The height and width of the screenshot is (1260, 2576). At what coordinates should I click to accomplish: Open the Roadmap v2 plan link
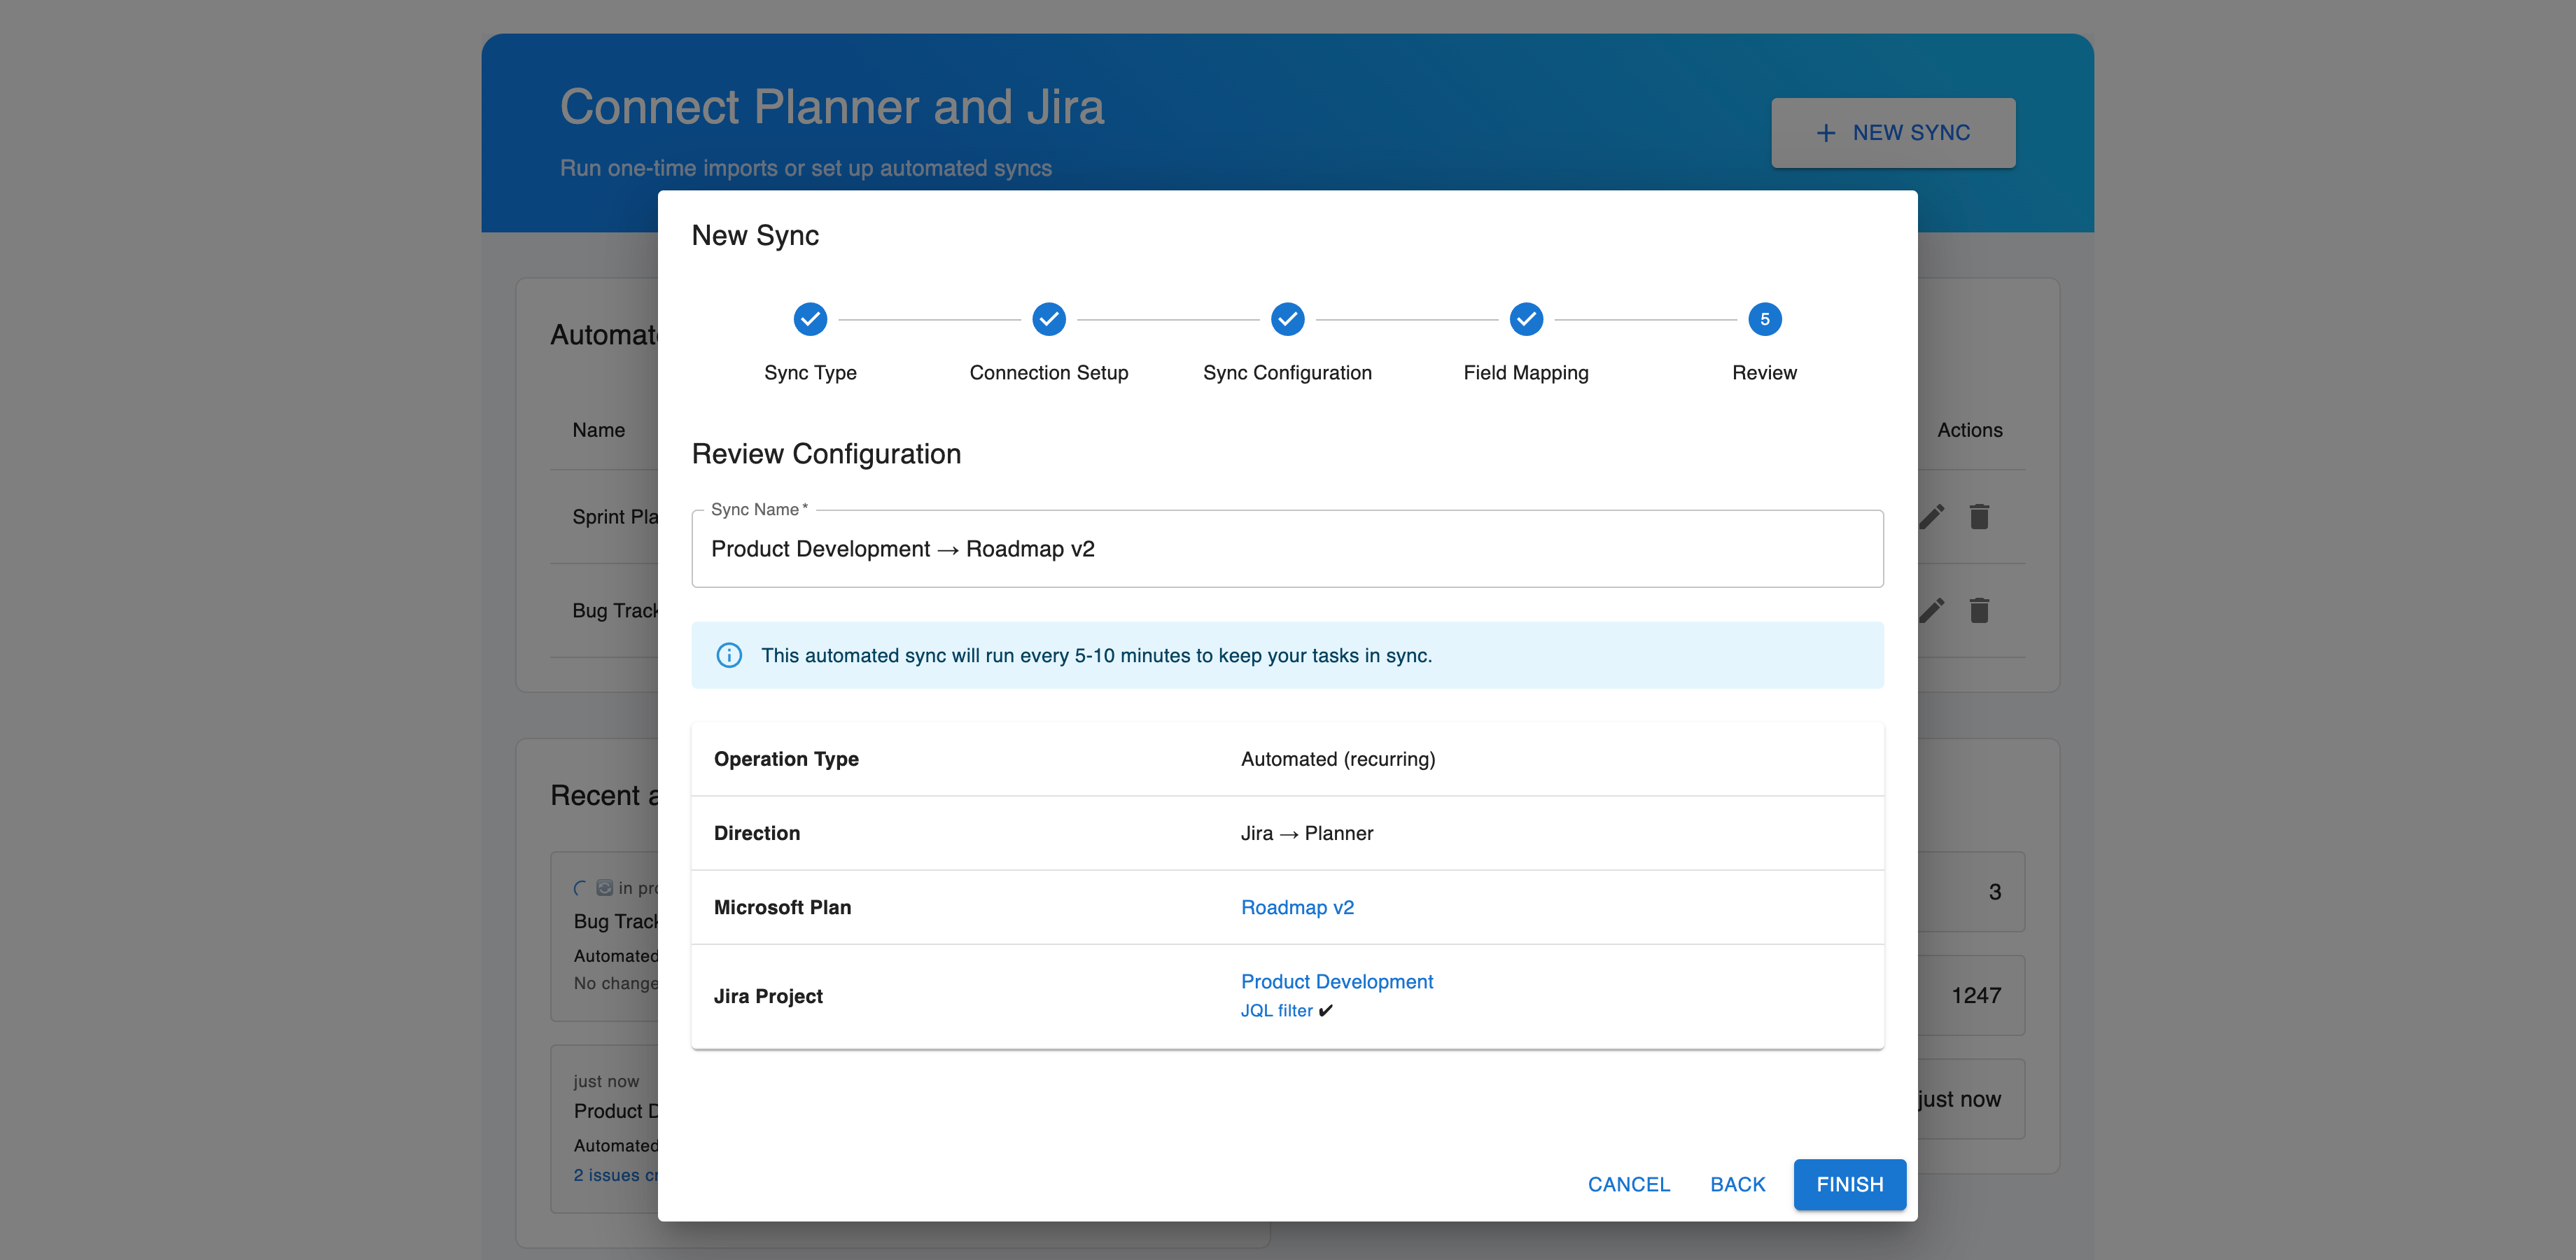(1297, 907)
